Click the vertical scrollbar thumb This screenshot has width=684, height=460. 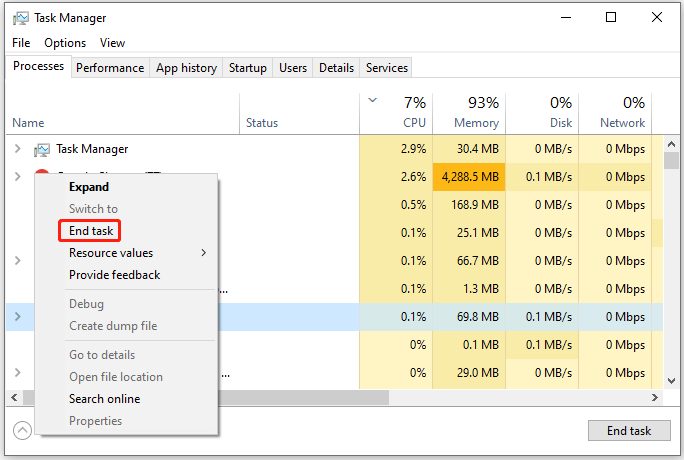click(x=671, y=160)
